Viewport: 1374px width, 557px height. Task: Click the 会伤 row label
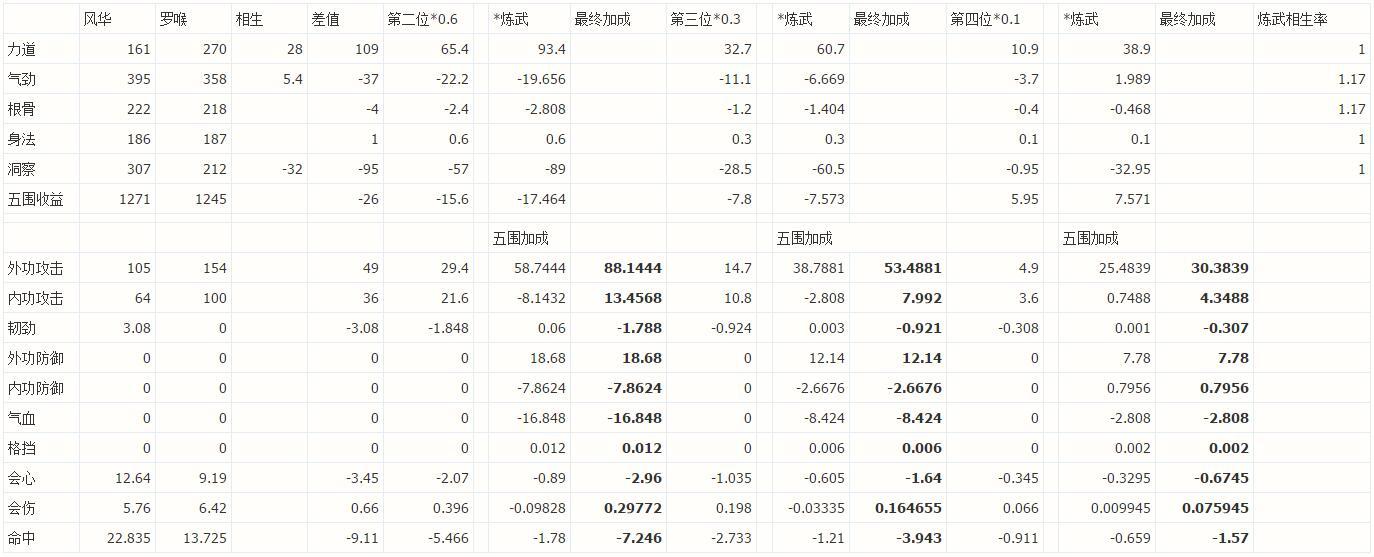click(22, 508)
